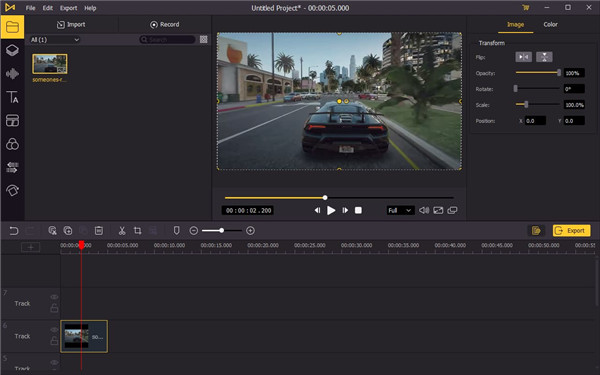Open the Text tool panel
Image resolution: width=600 pixels, height=375 pixels.
(12, 97)
